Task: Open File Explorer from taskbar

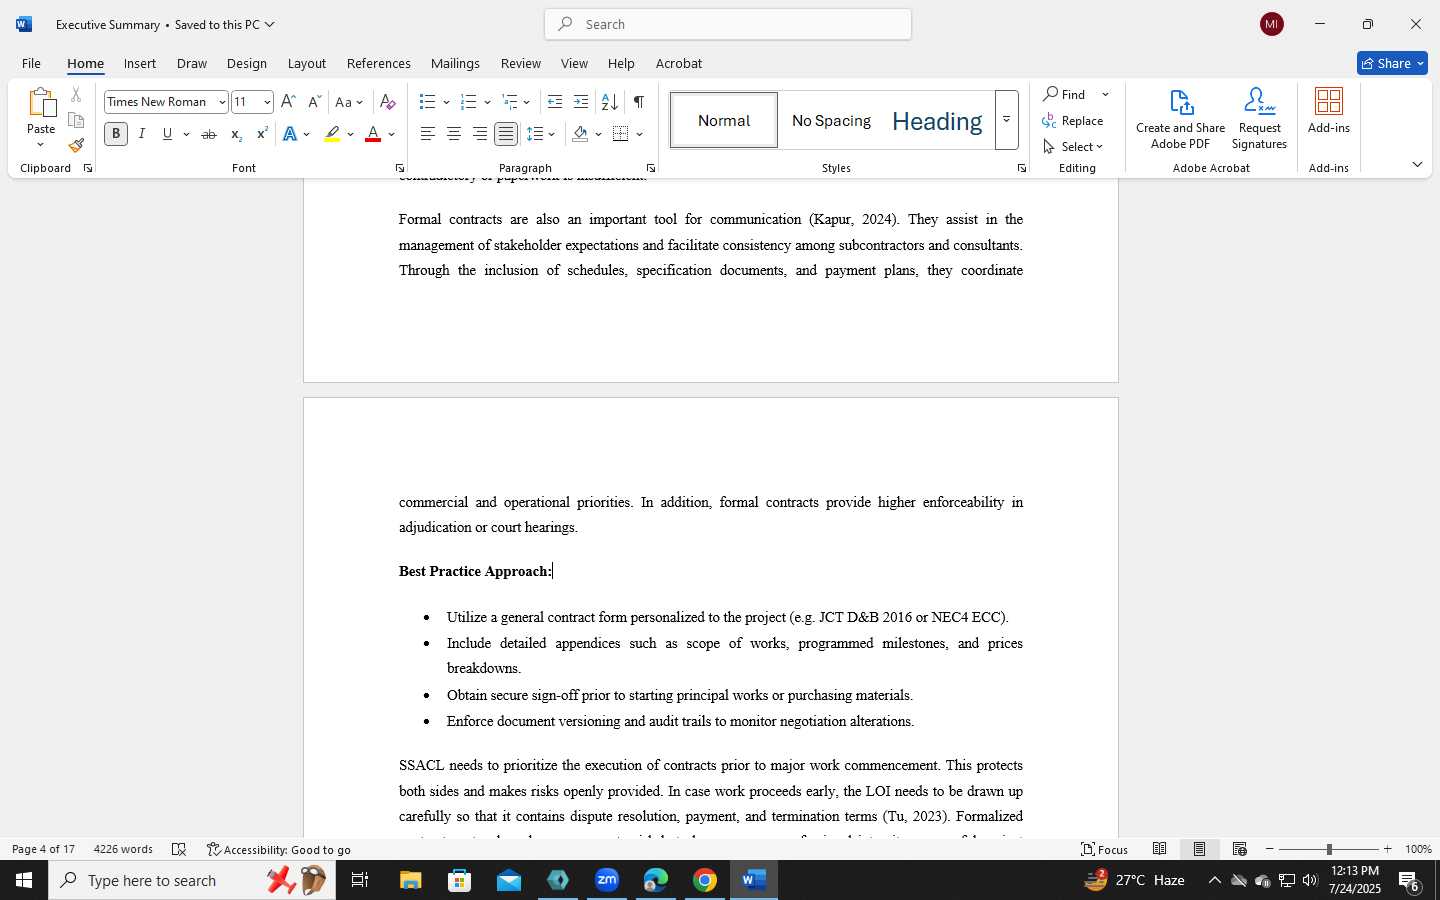Action: tap(411, 880)
